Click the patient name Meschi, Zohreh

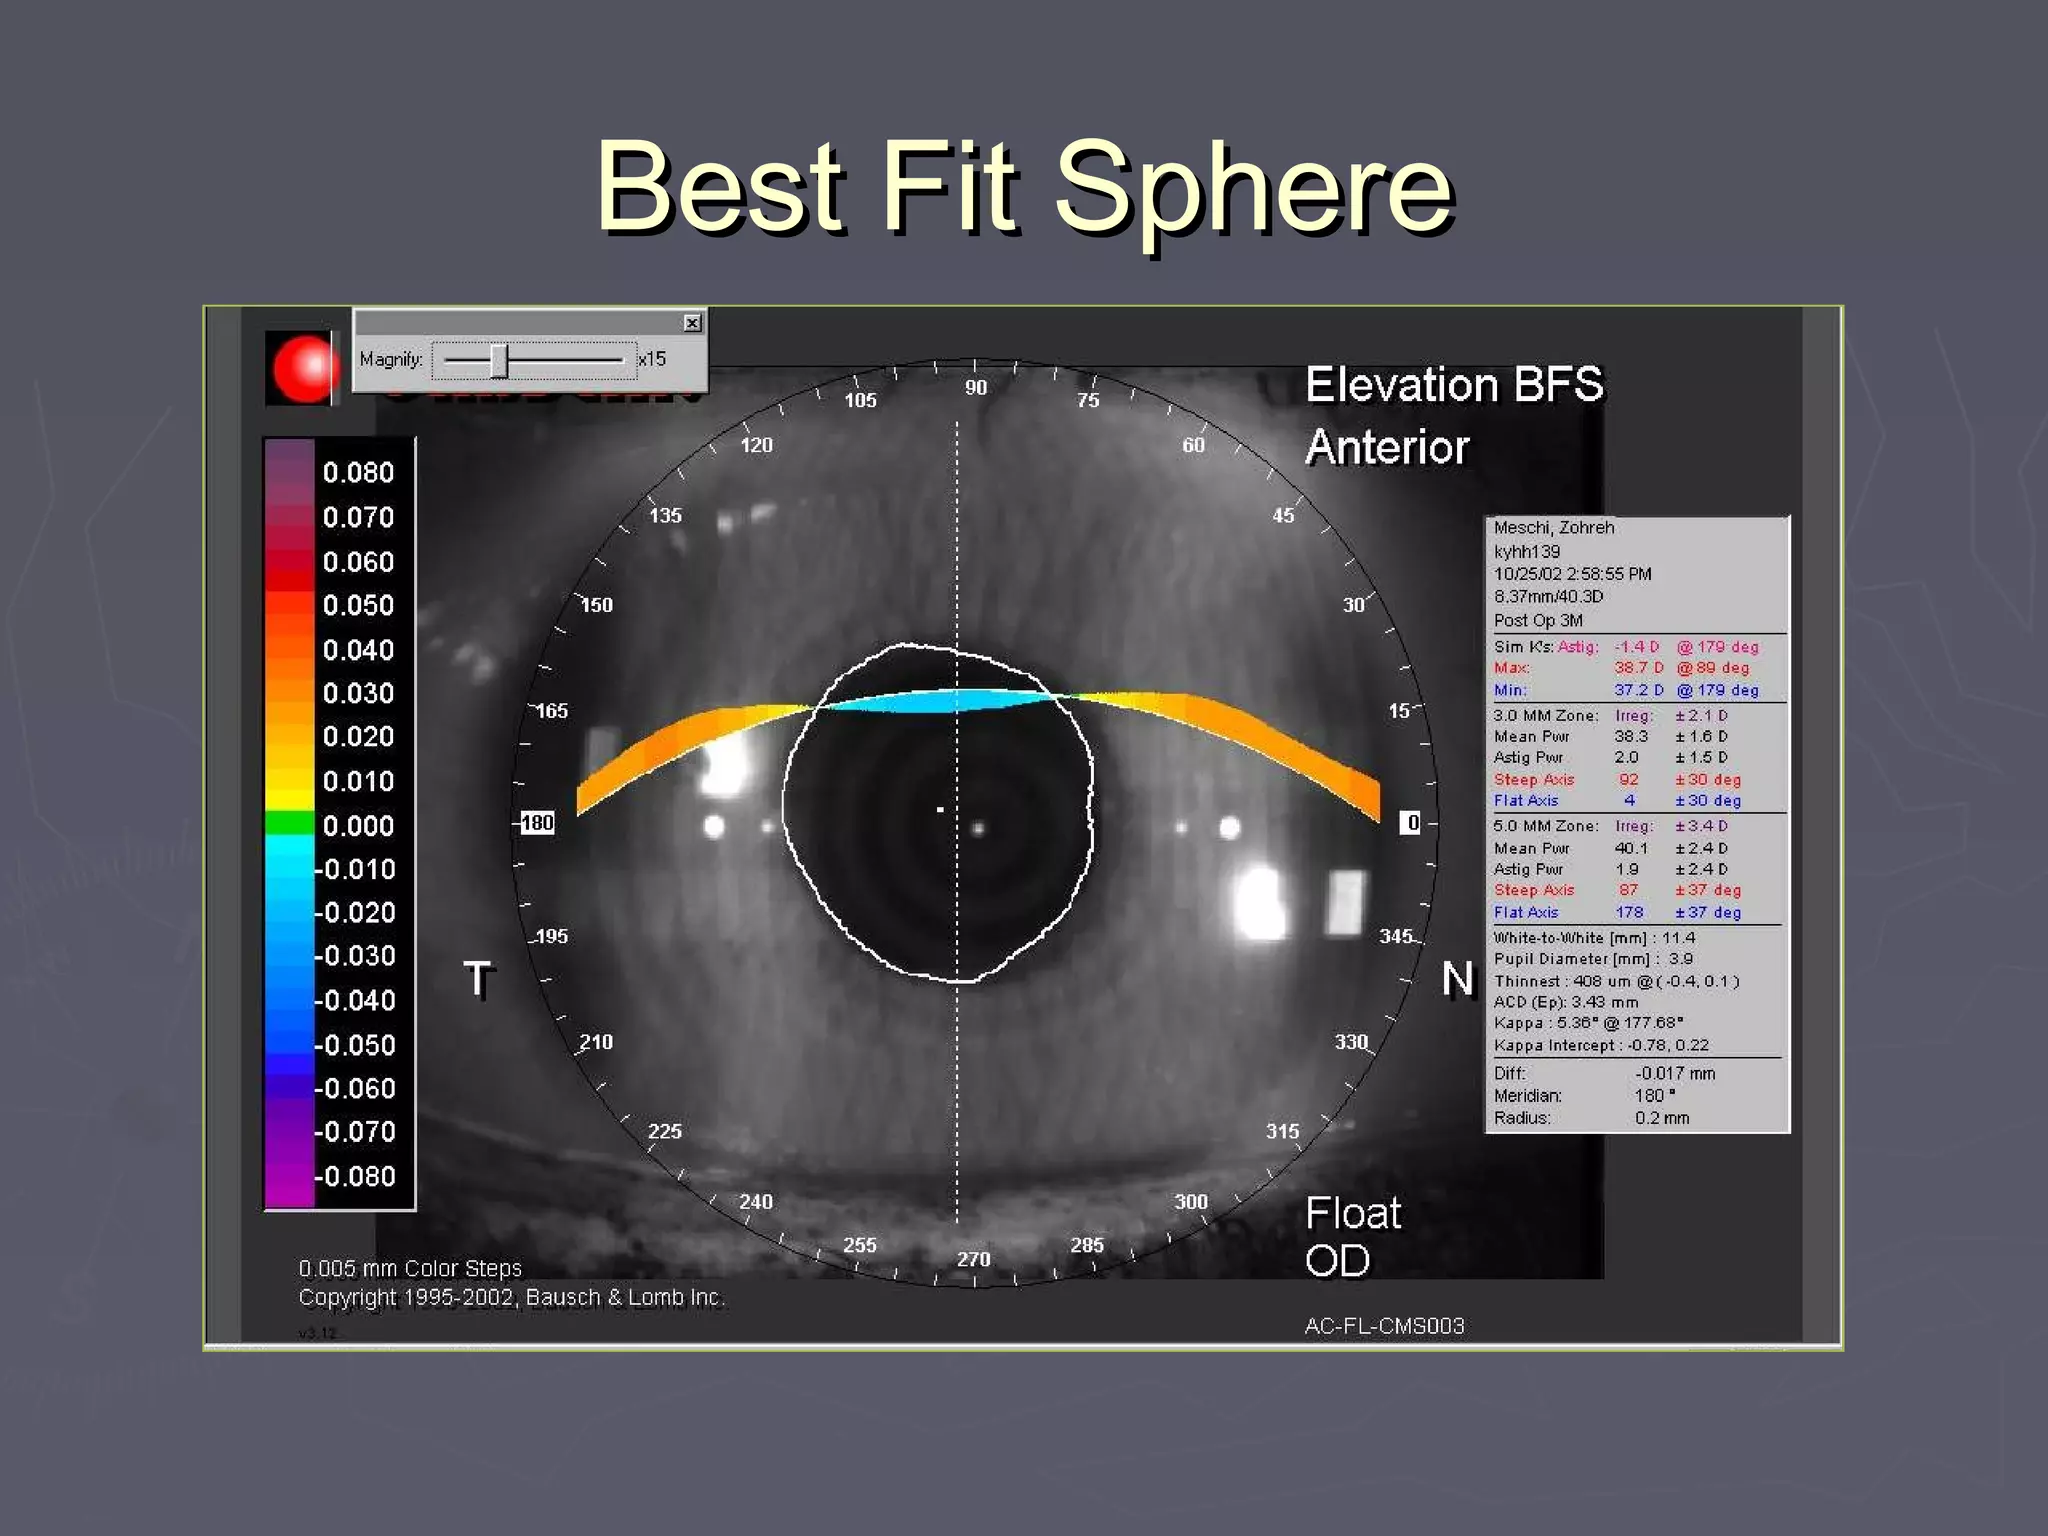(1554, 528)
